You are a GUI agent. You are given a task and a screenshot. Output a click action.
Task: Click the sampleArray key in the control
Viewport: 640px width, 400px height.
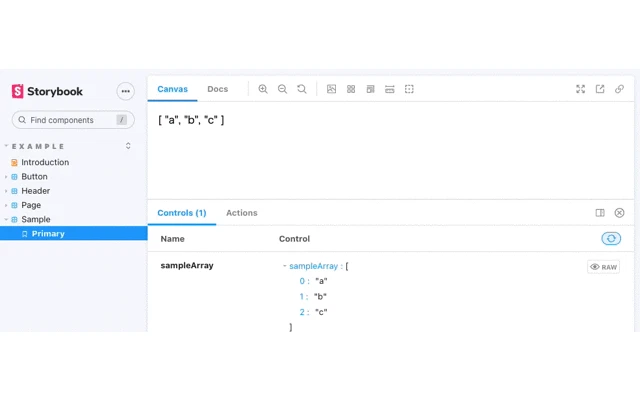(x=313, y=266)
